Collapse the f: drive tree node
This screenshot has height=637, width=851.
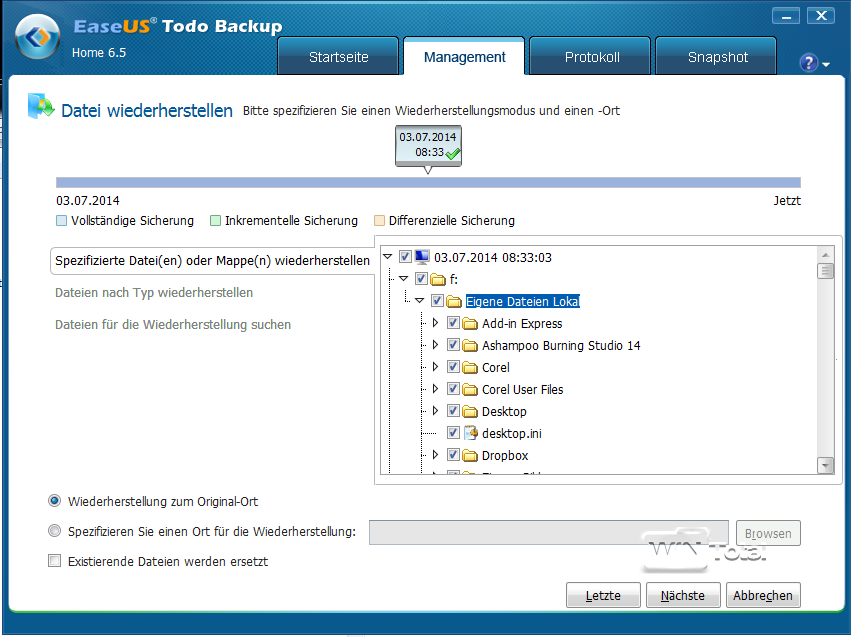point(403,279)
